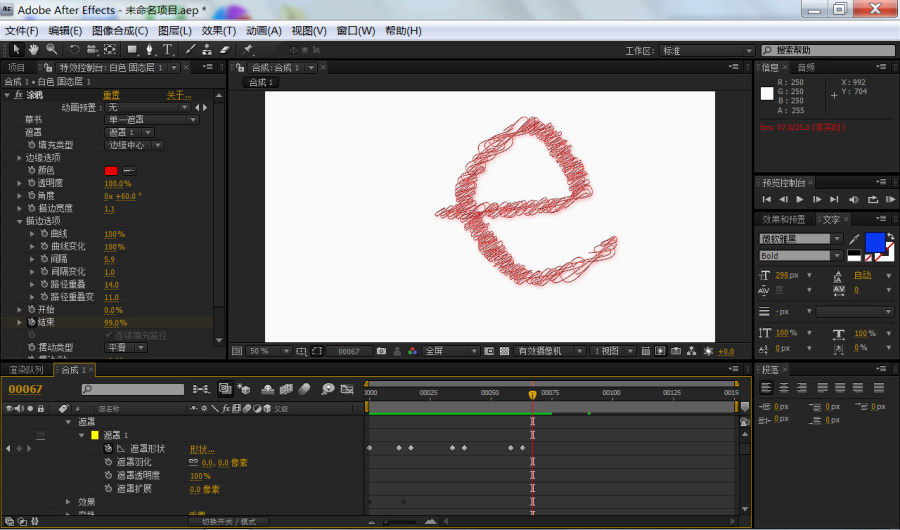Open the 效果(T) menu
The height and width of the screenshot is (530, 900).
click(x=219, y=31)
